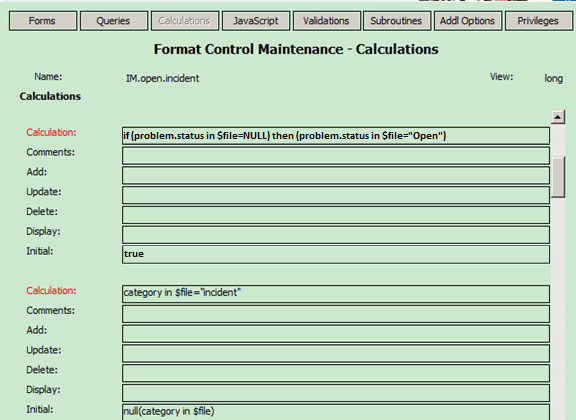
Task: Click the category in $file Calculation field
Action: 336,294
